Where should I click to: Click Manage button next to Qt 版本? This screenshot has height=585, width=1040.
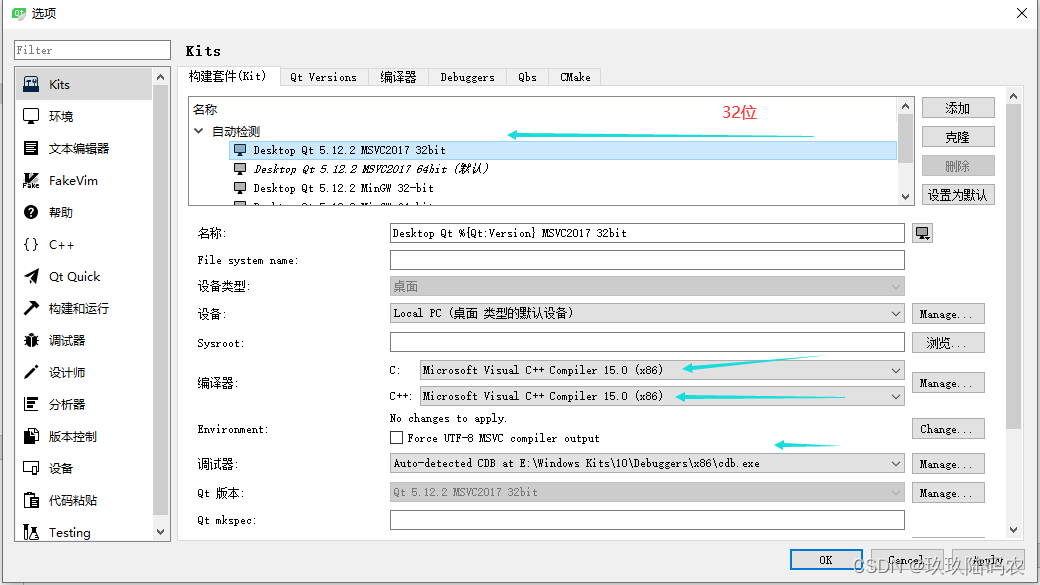tap(948, 493)
